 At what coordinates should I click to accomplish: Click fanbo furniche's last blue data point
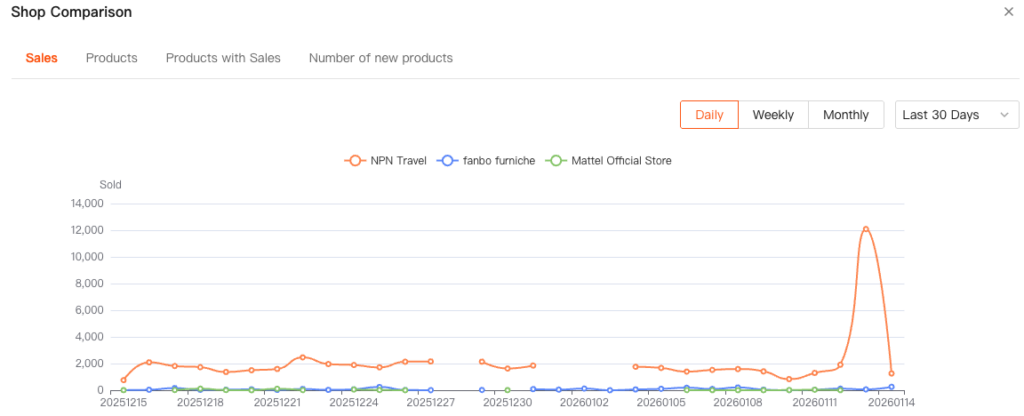coord(891,387)
